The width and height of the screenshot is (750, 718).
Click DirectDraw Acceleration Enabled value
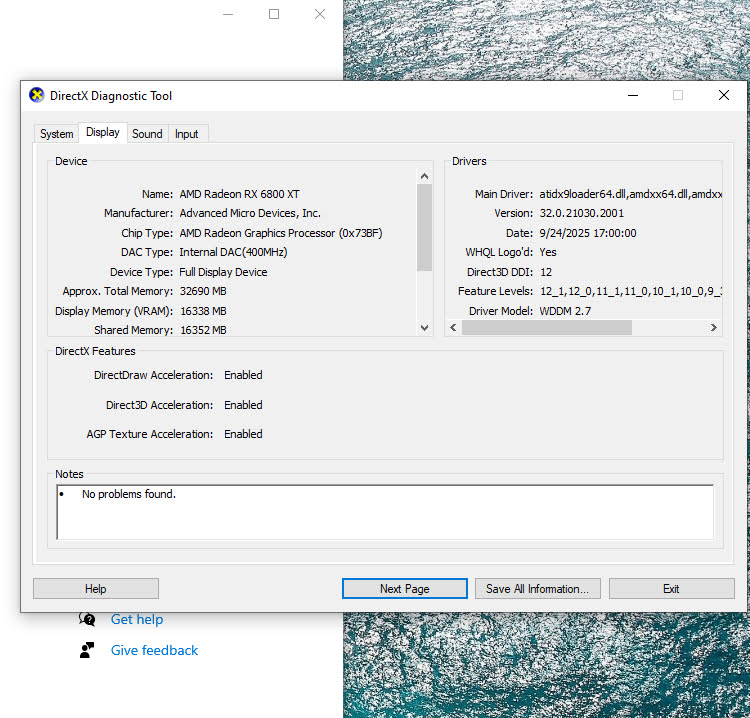coord(243,375)
